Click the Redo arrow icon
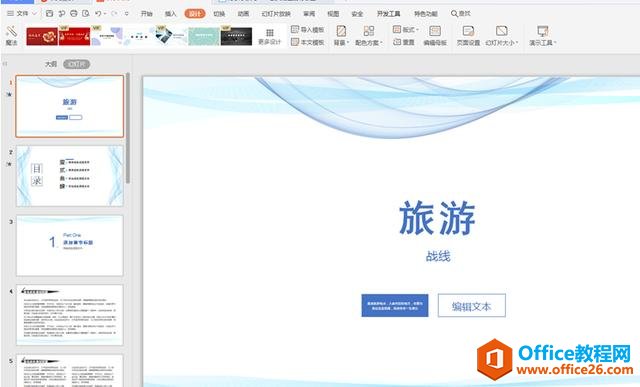Image resolution: width=640 pixels, height=387 pixels. coord(114,13)
